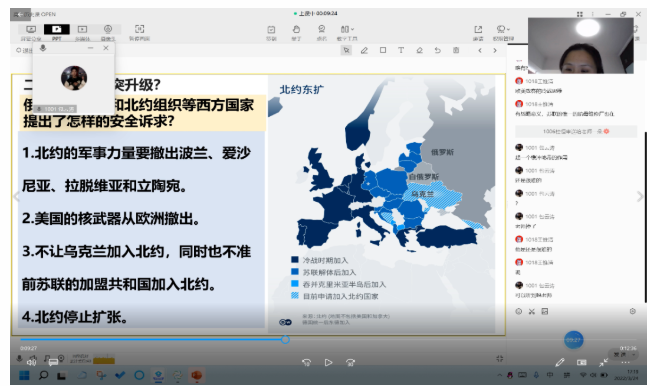Go to next slide using right chevron

[x=495, y=51]
